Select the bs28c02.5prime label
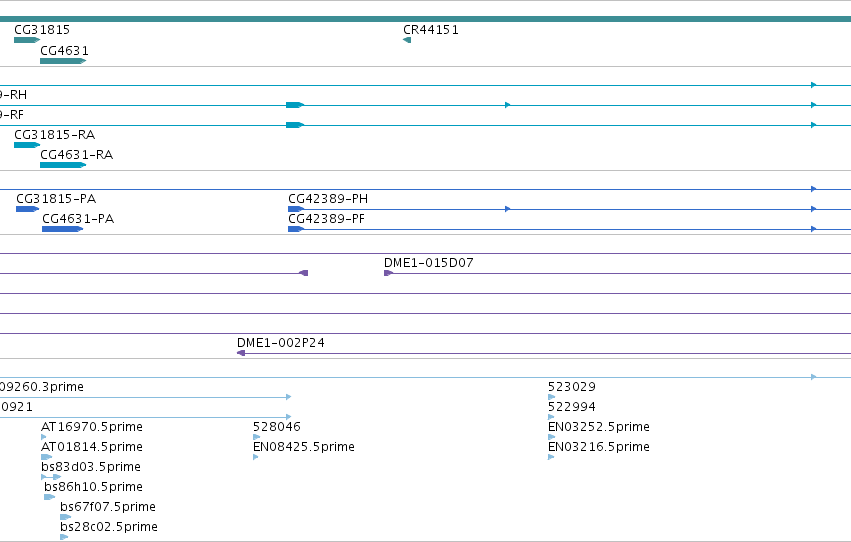 (x=109, y=527)
